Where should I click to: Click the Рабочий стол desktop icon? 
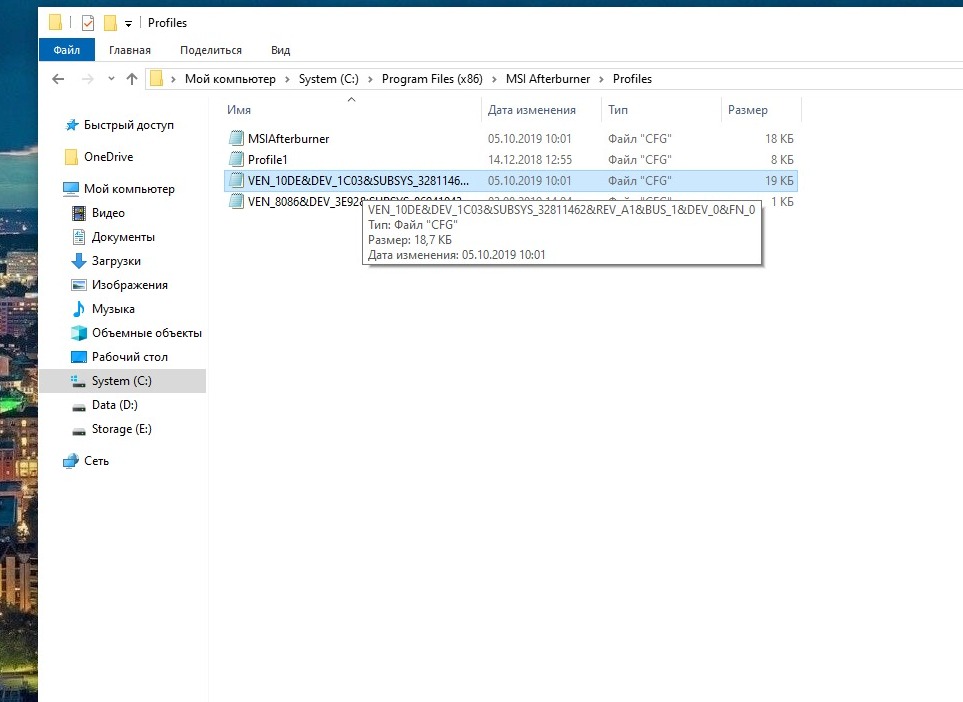[79, 357]
